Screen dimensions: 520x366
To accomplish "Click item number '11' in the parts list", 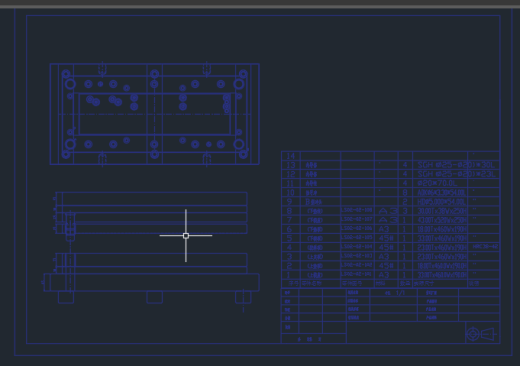I will tap(291, 183).
